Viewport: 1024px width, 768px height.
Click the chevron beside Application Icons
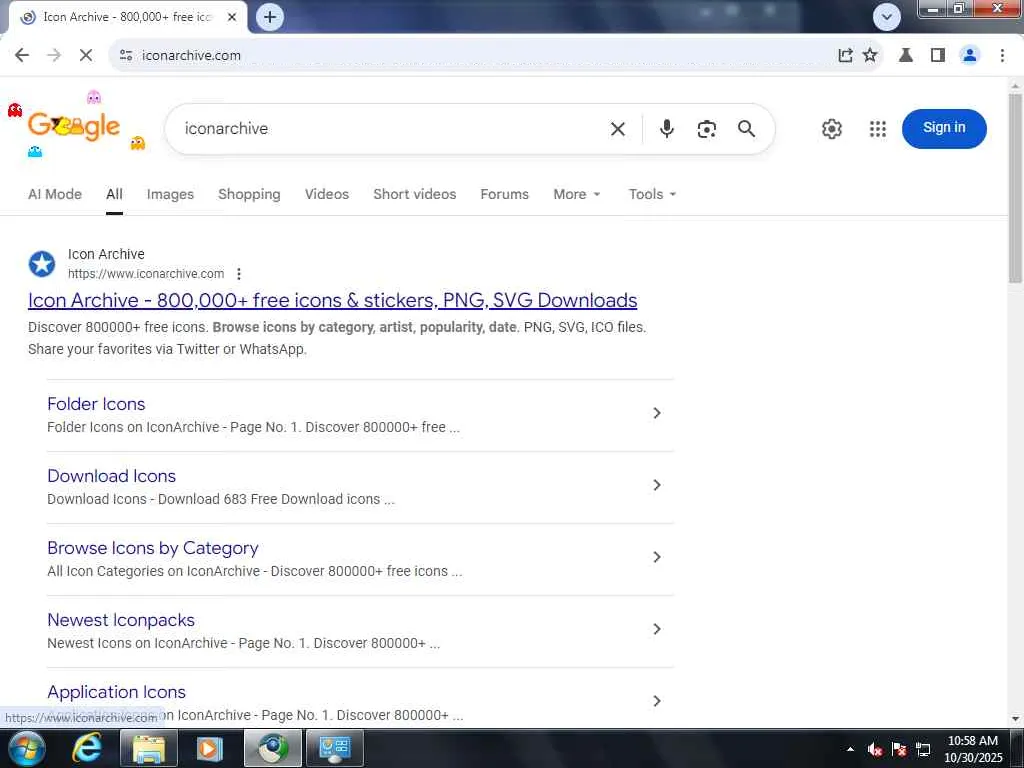click(656, 701)
